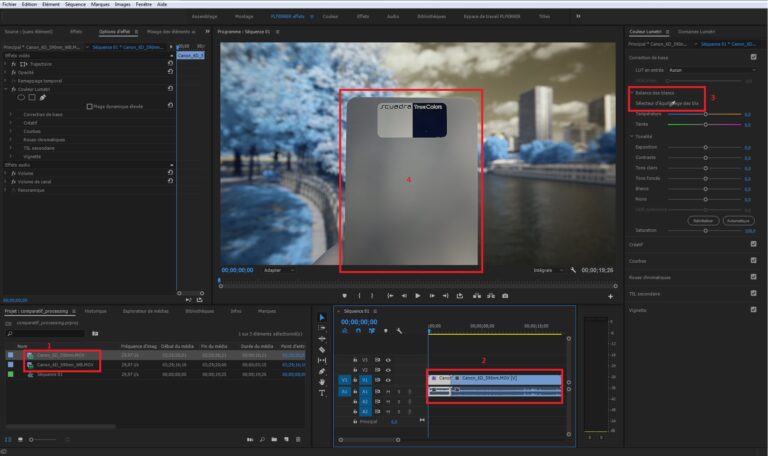Viewport: 768px width, 456px height.
Task: Toggle timeline snap magnet icon
Action: point(358,331)
